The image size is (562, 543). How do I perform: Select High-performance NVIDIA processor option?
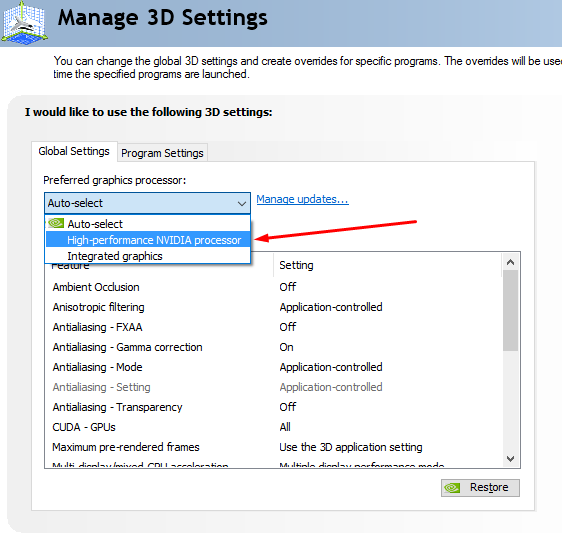(148, 240)
